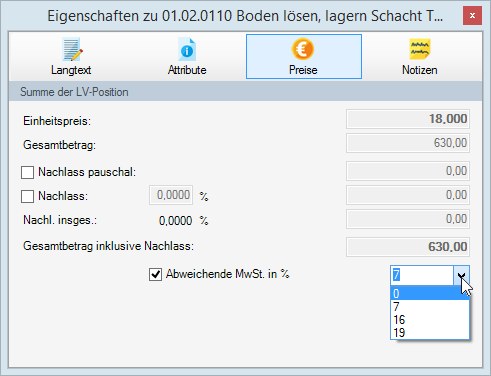Click the Nachlass percent field 0,0000
The image size is (491, 376).
(171, 195)
